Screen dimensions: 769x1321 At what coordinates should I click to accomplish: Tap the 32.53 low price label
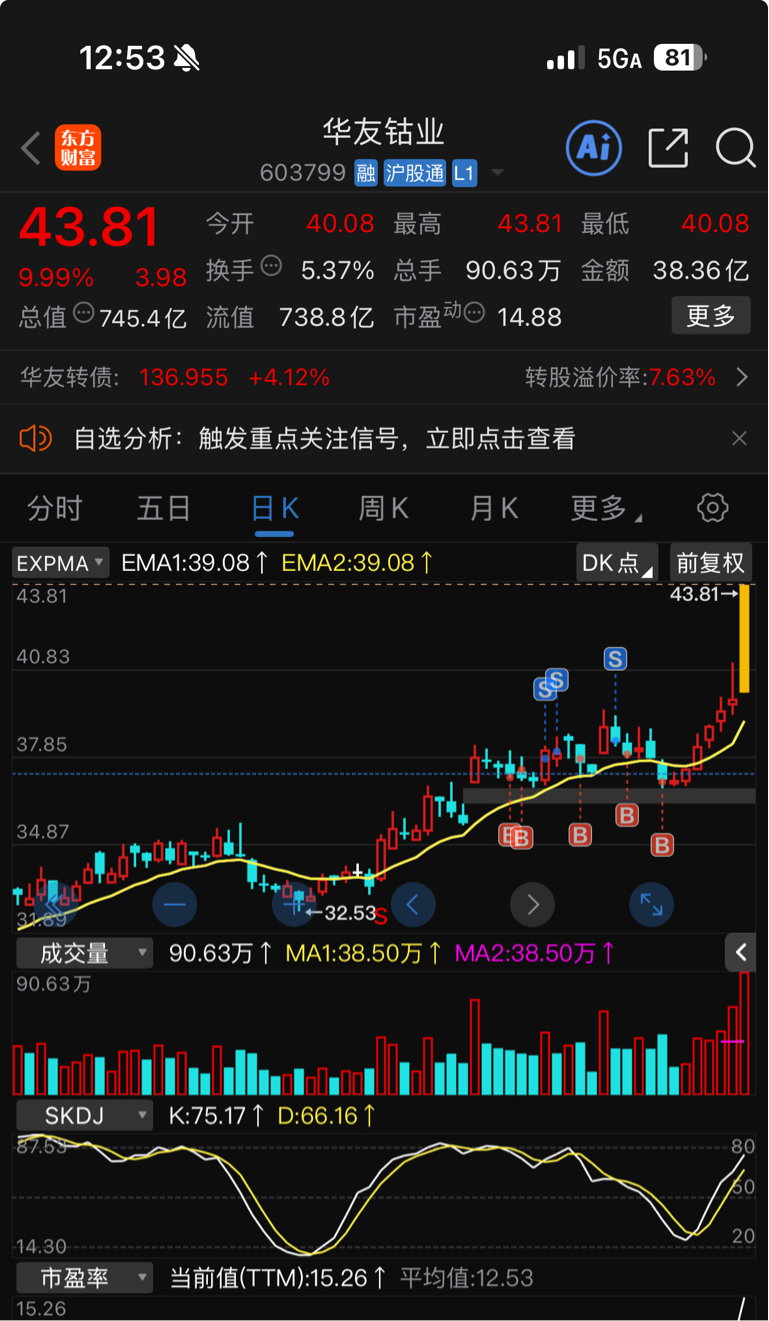(349, 912)
